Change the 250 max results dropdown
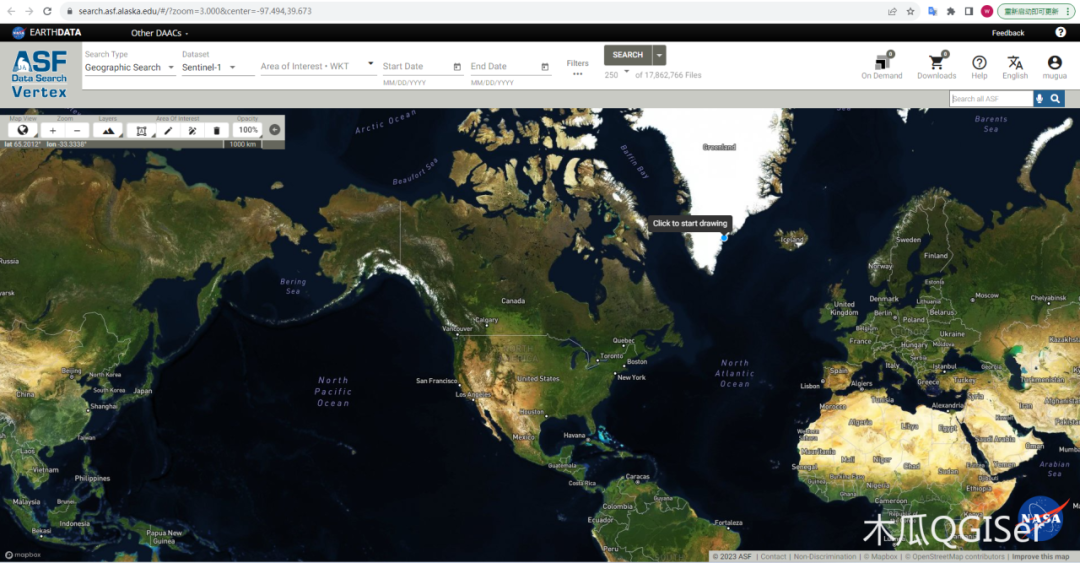The image size is (1080, 563). click(617, 74)
